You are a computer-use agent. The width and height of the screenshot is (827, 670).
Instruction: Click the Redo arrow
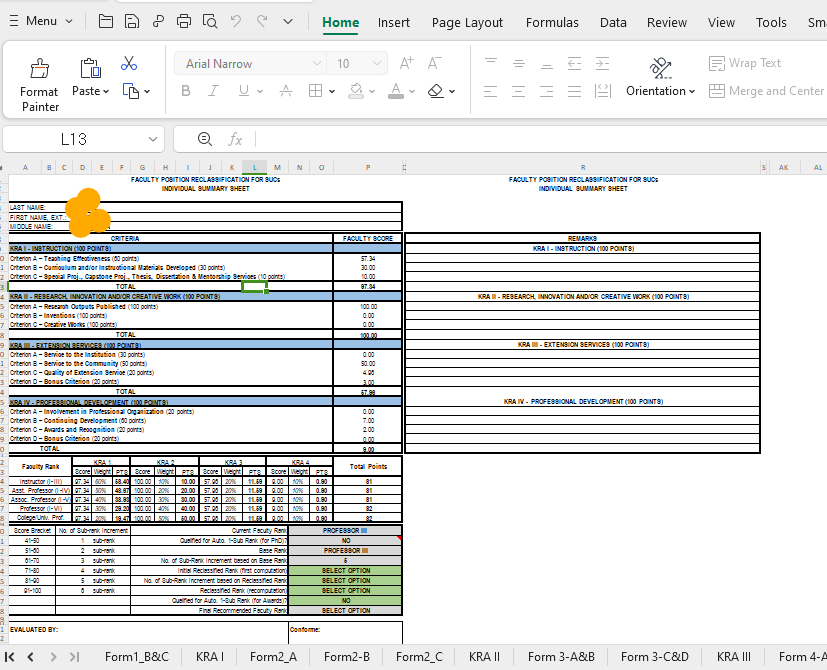pyautogui.click(x=262, y=22)
